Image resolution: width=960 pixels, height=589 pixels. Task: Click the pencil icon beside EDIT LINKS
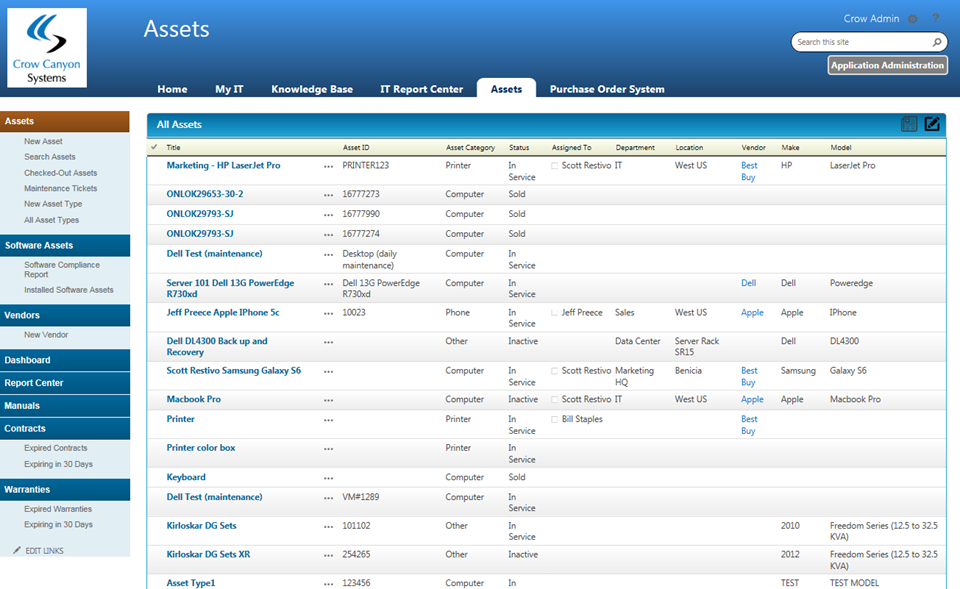point(17,550)
